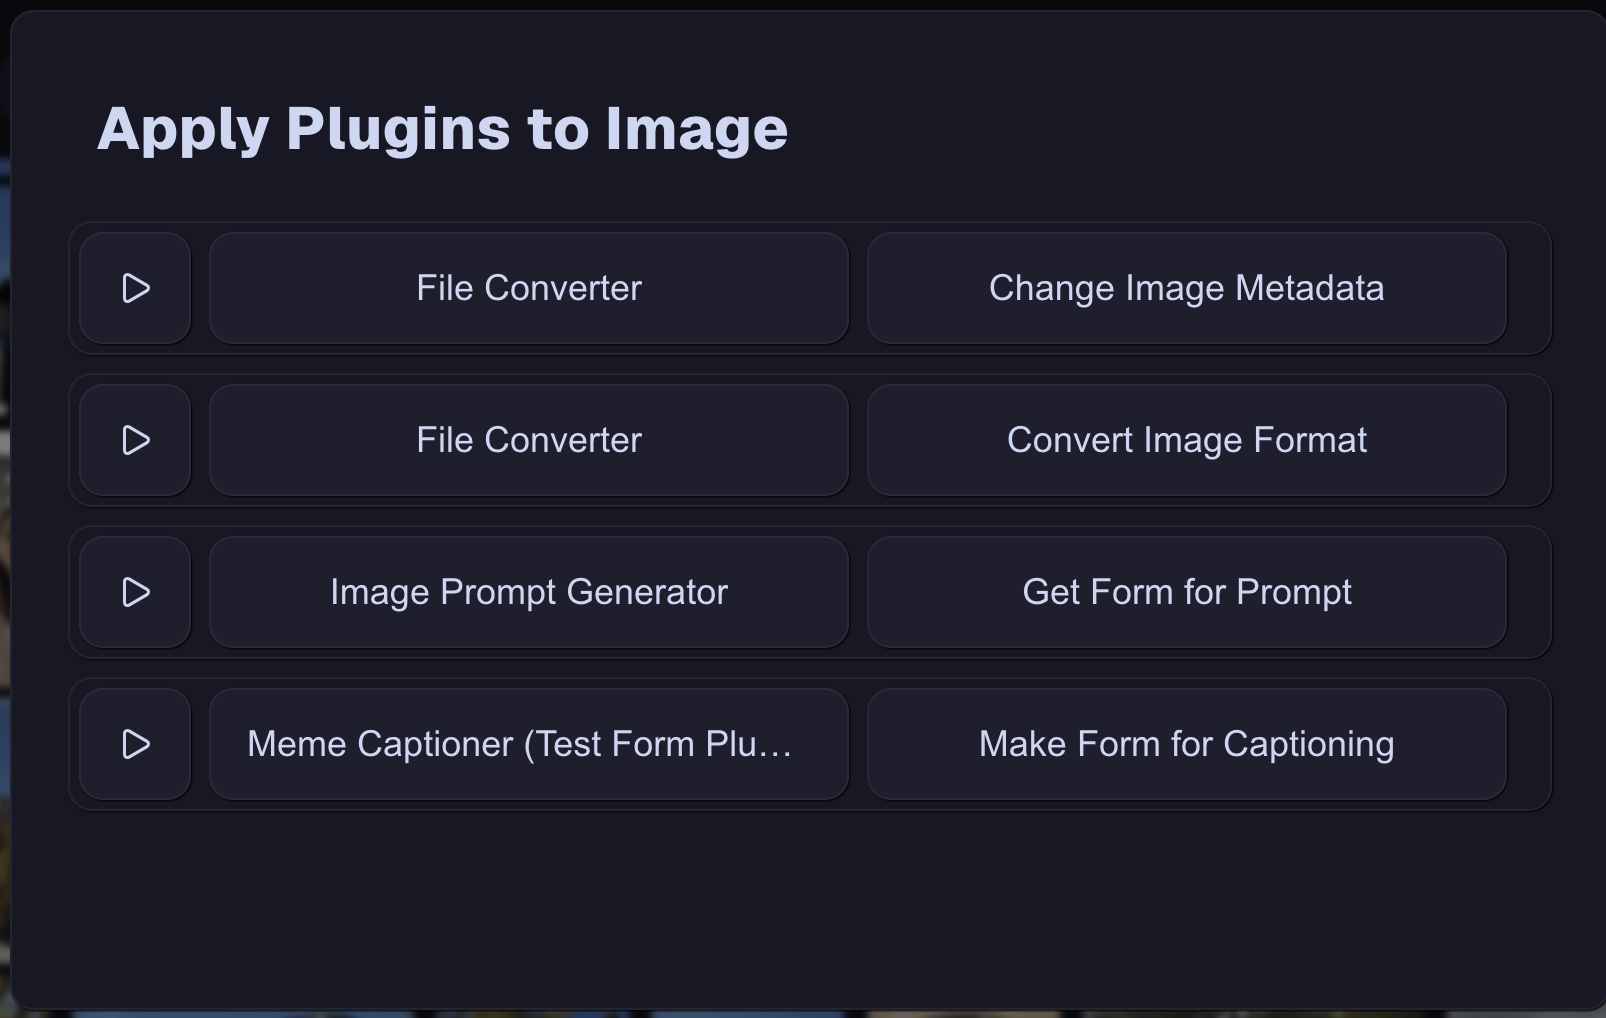1606x1018 pixels.
Task: Launch the Meme Captioner plugin
Action: coord(134,743)
